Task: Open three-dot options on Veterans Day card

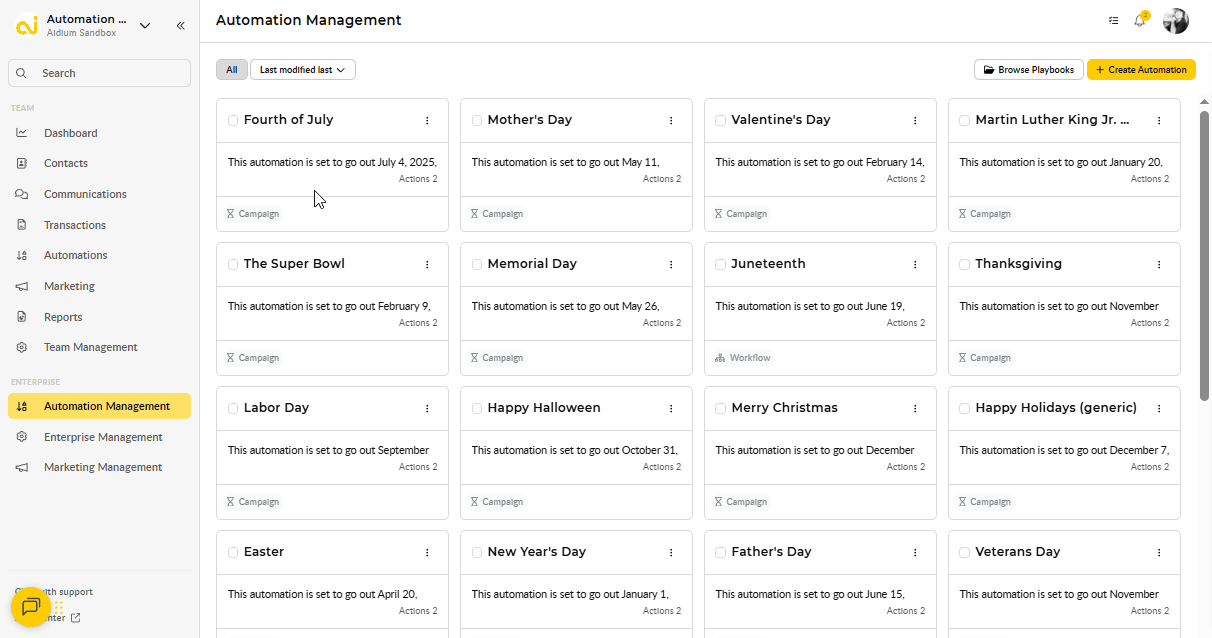Action: click(1159, 552)
